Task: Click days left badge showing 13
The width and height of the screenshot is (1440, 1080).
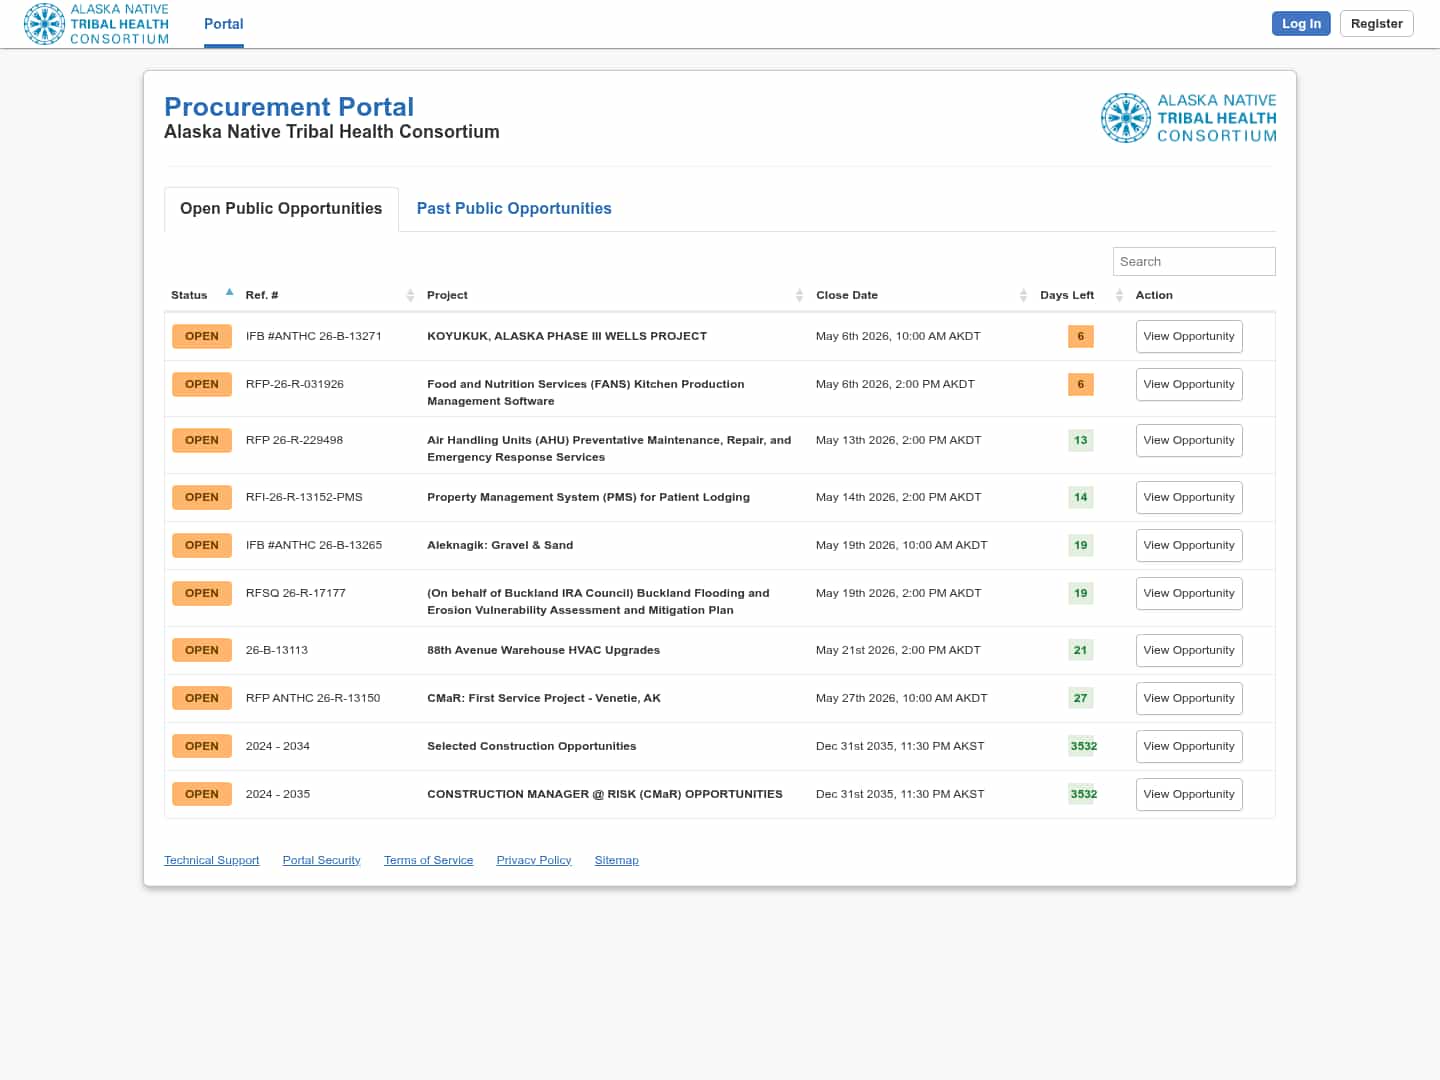Action: coord(1081,440)
